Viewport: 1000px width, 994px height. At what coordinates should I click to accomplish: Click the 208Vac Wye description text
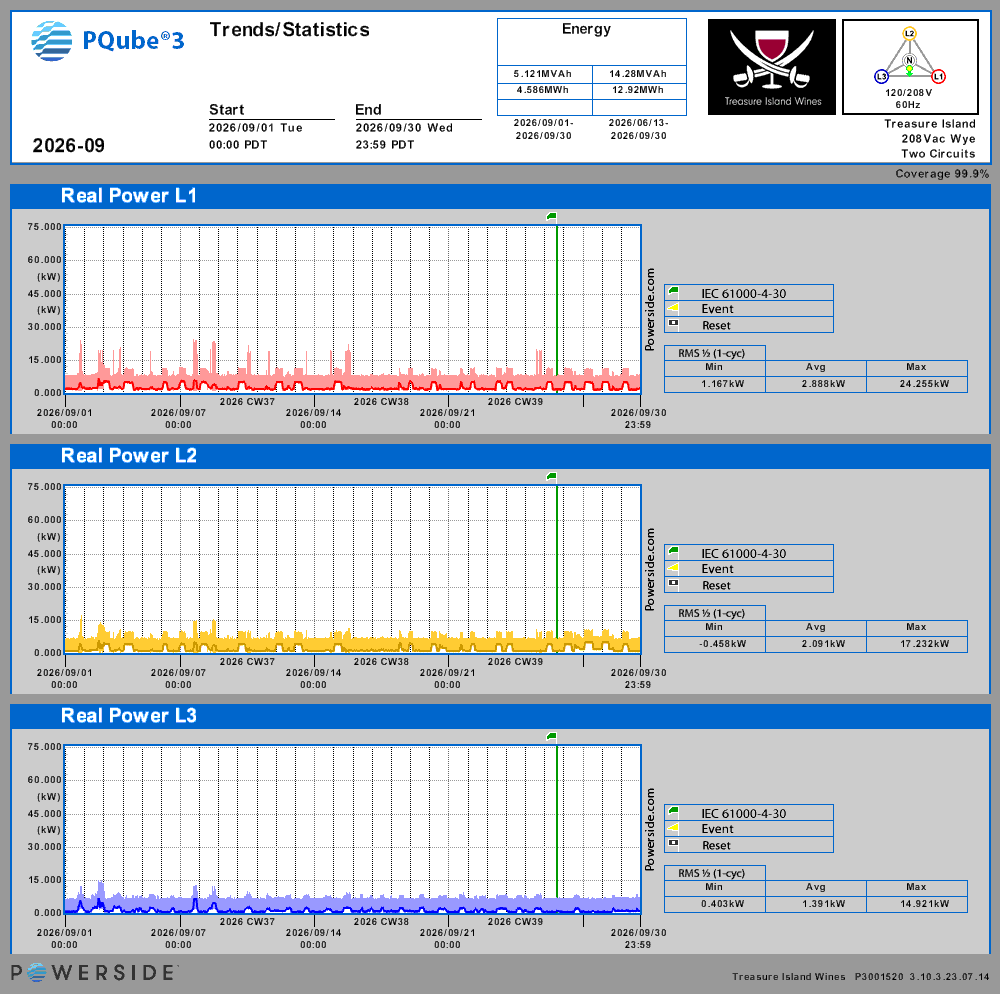(938, 139)
